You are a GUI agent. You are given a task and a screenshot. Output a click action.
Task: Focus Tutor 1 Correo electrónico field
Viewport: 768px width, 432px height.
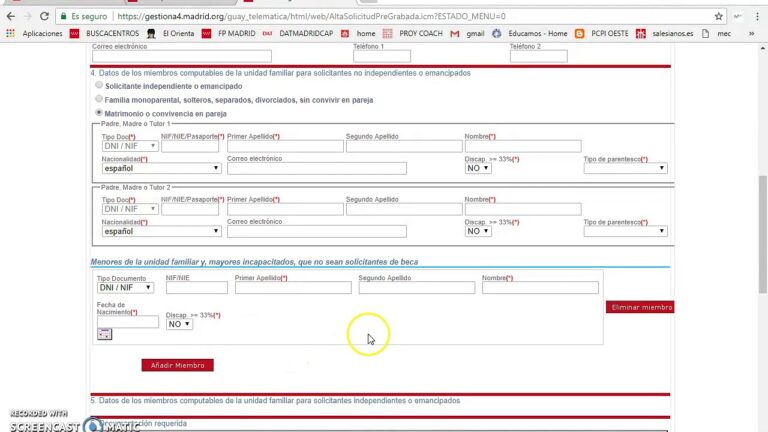[317, 168]
